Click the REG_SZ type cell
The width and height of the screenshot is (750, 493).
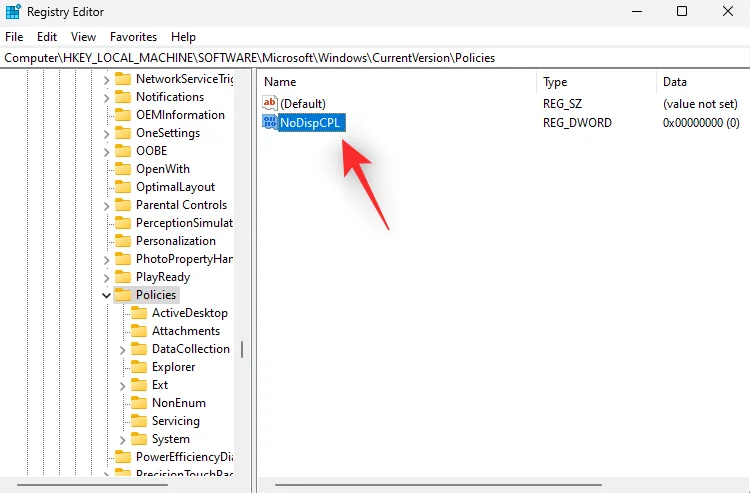click(x=562, y=104)
